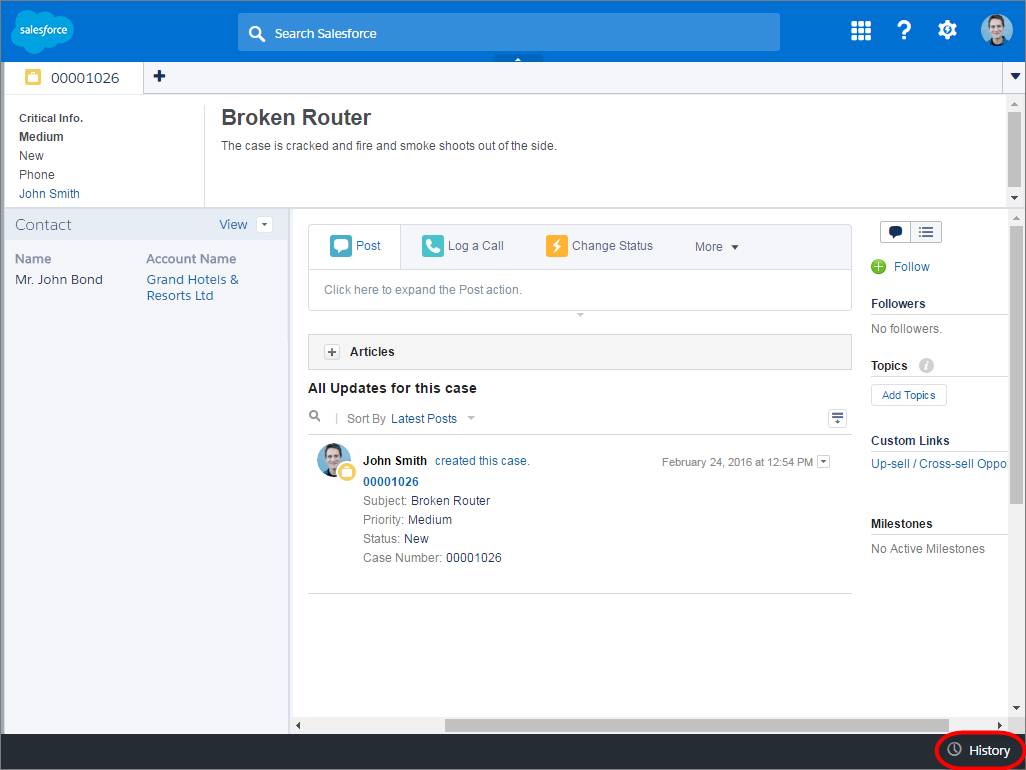Click John Smith's feed avatar

334,459
